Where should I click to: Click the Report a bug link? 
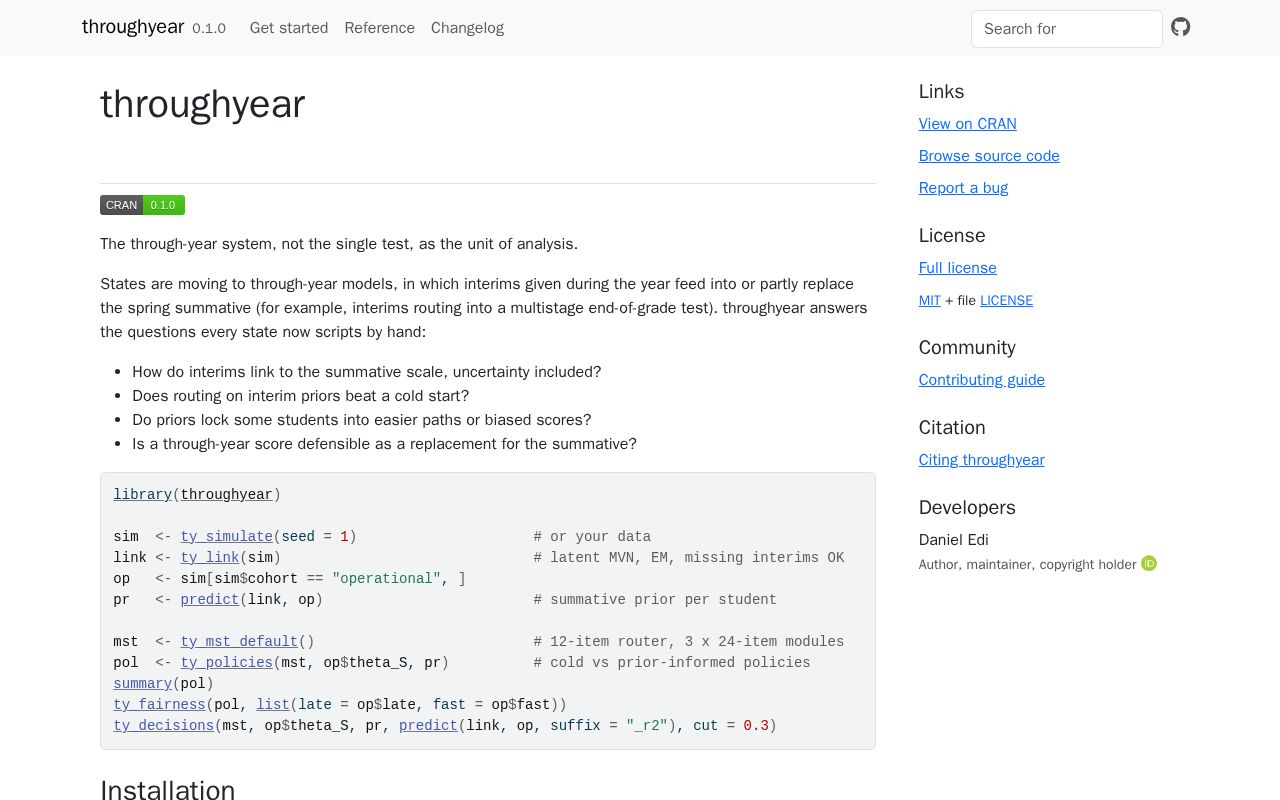click(x=963, y=188)
